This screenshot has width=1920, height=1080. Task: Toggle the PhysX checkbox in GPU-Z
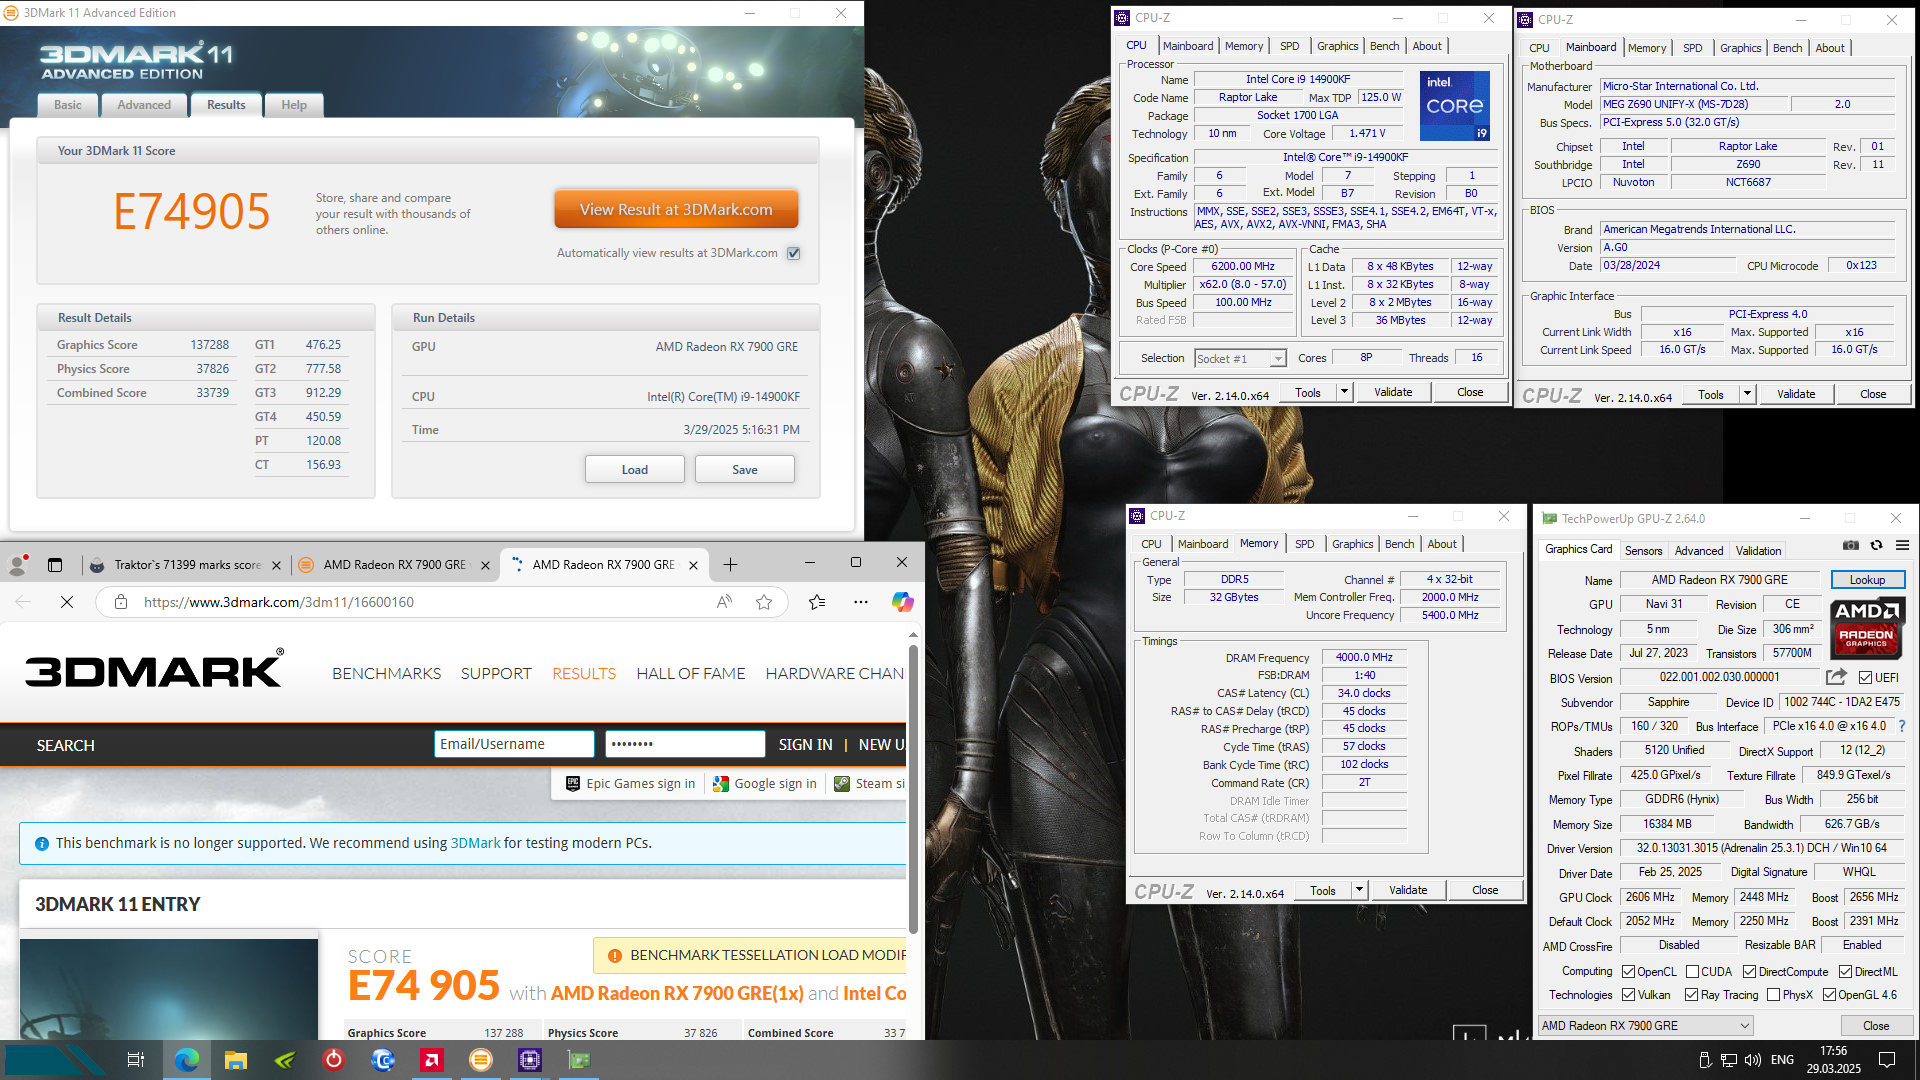[1773, 995]
